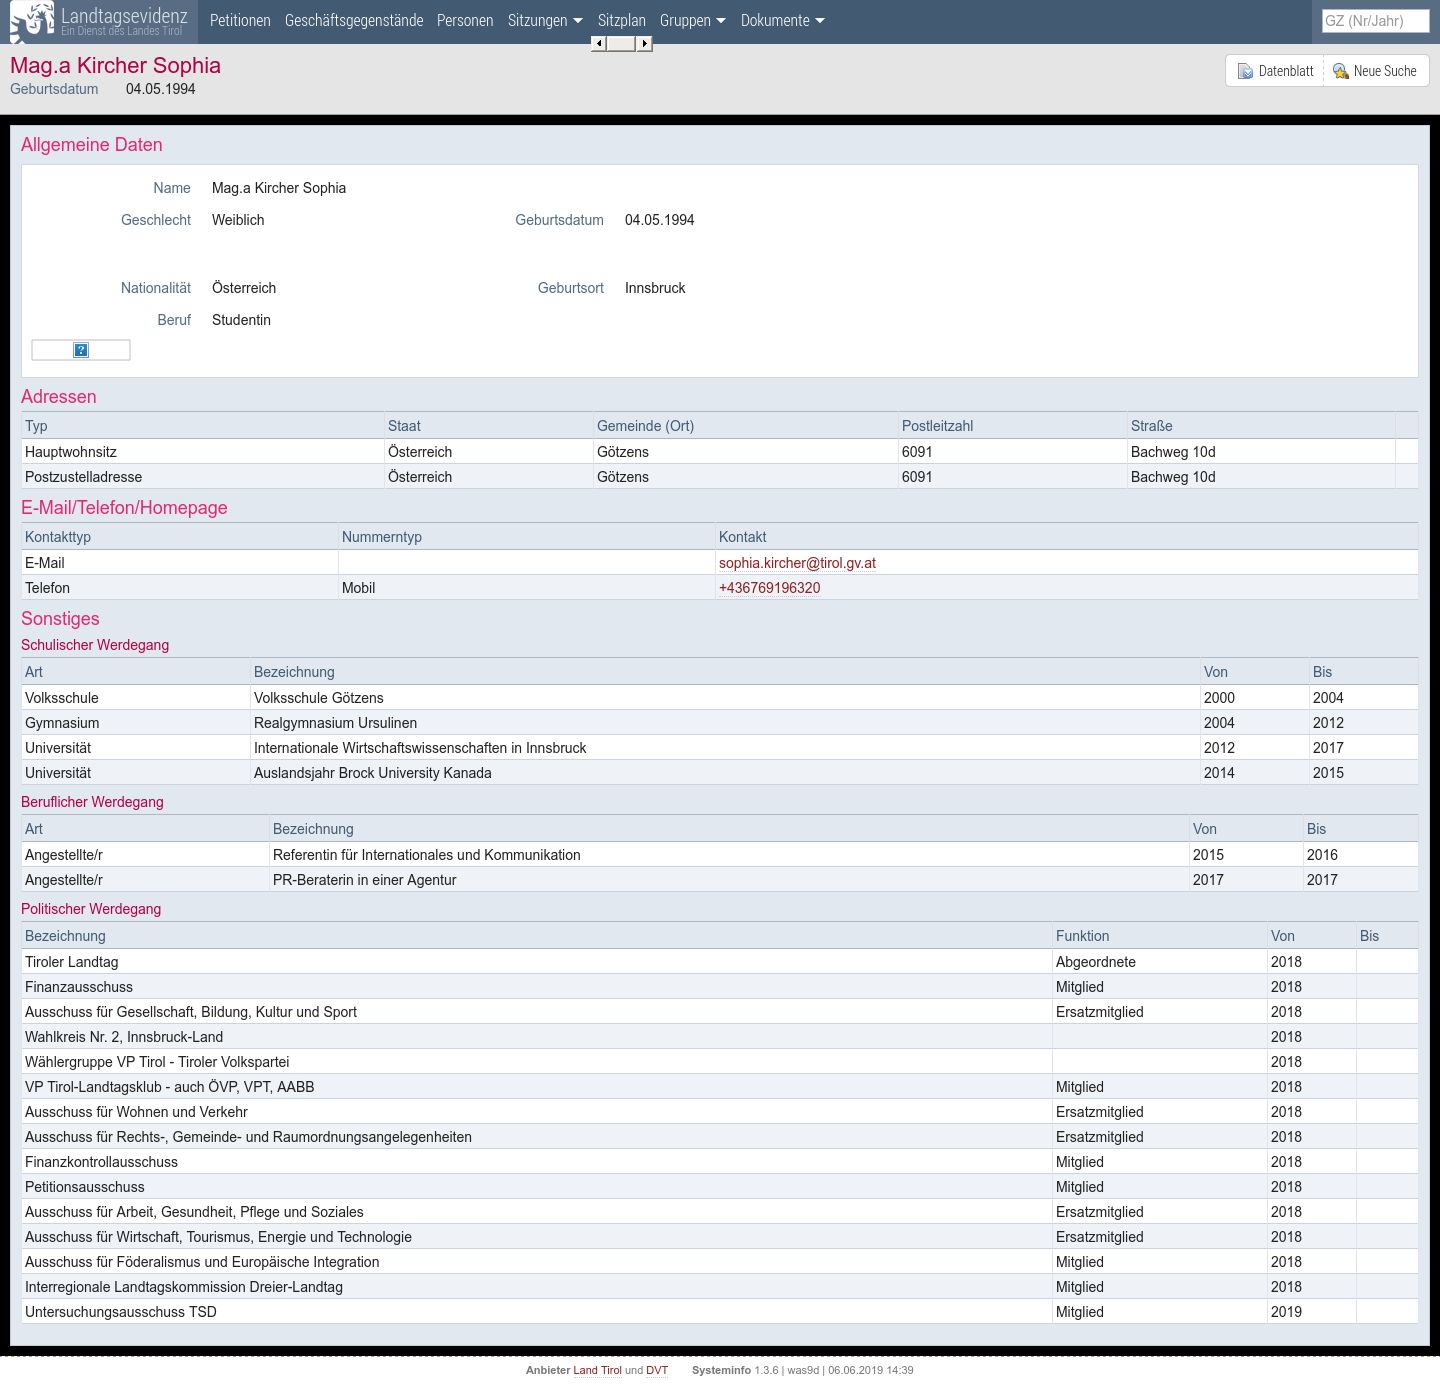Click the Realgymnasium Ursulinen entry
This screenshot has width=1440, height=1385.
point(335,723)
